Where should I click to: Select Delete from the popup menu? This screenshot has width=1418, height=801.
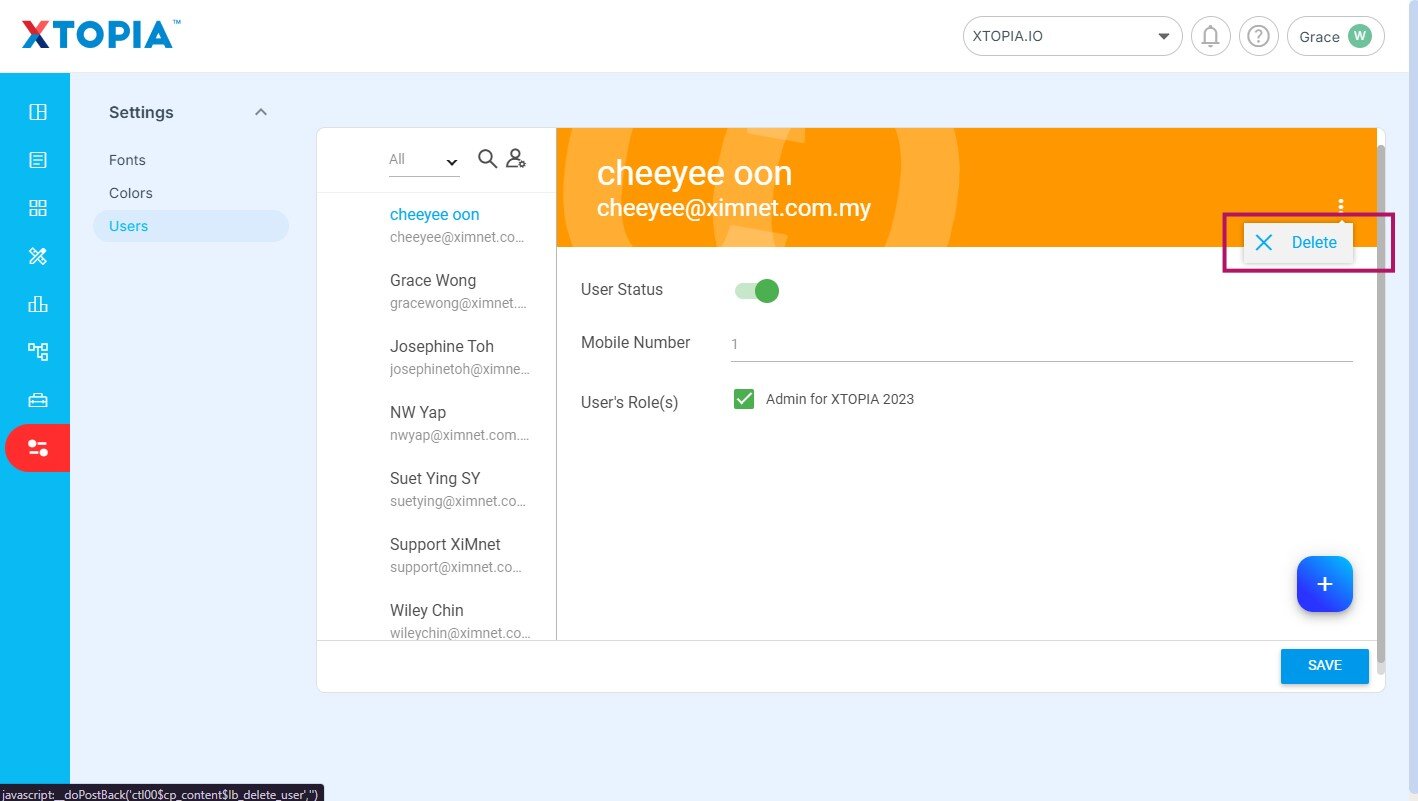click(x=1298, y=243)
